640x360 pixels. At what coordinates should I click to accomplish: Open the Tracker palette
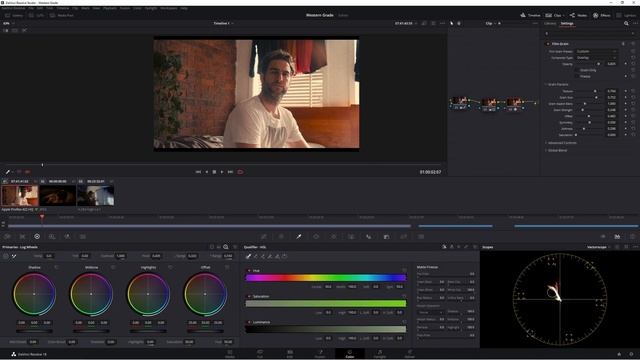333,236
